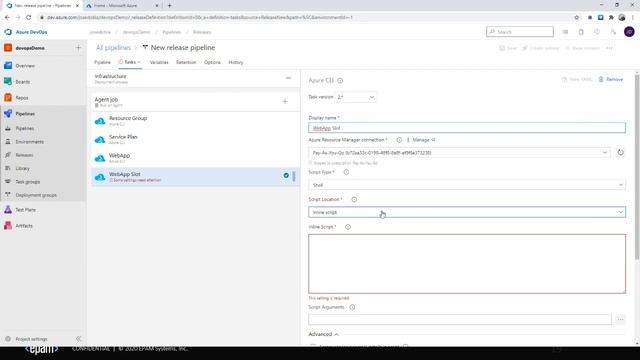Open the user settings icon in header

pyautogui.click(x=613, y=32)
